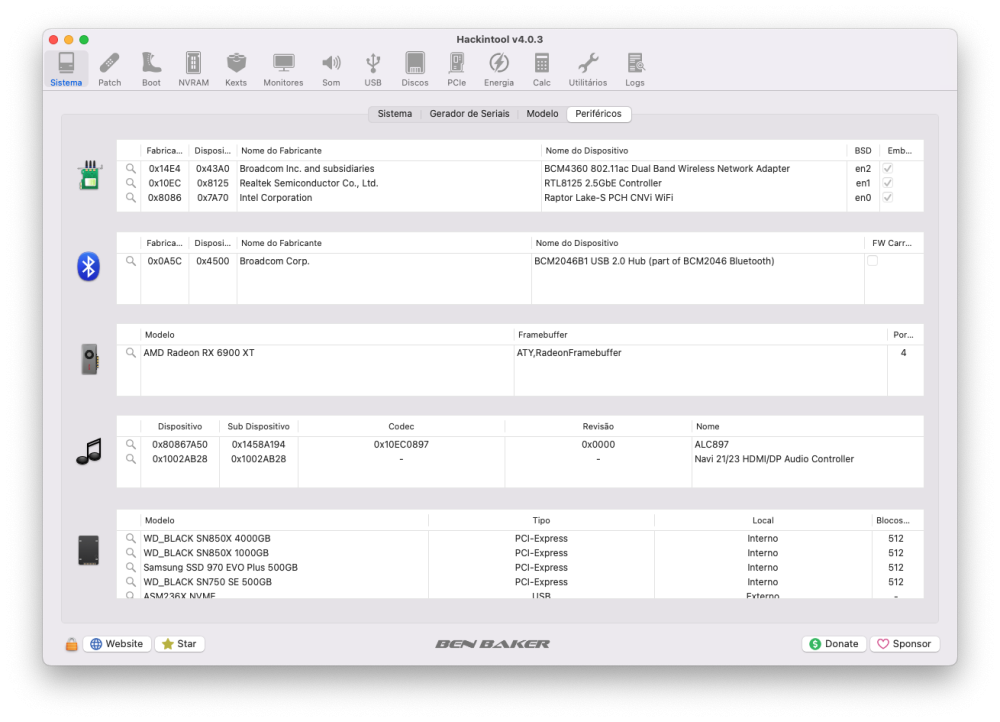Image resolution: width=1000 pixels, height=722 pixels.
Task: Open the USB toolbar section
Action: pyautogui.click(x=373, y=70)
